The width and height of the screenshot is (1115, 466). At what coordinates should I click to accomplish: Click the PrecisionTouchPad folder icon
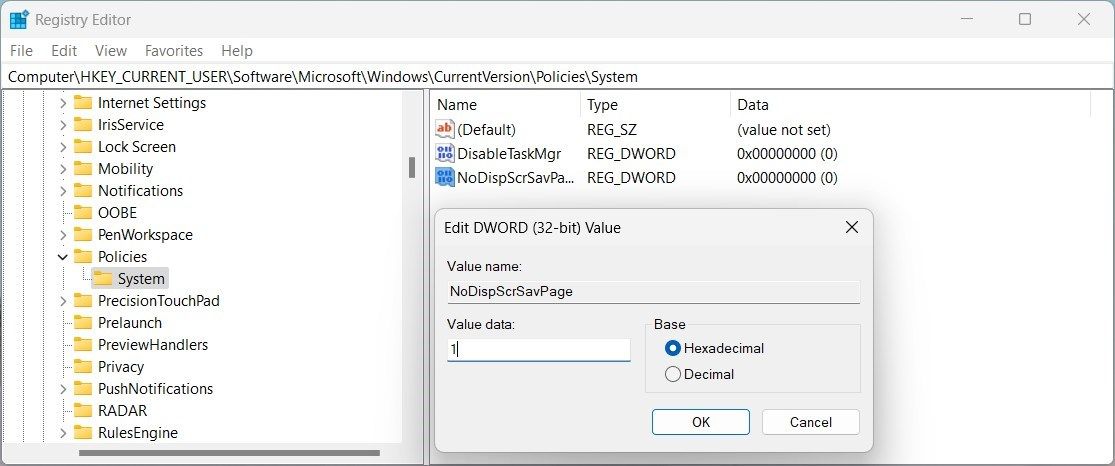click(83, 301)
